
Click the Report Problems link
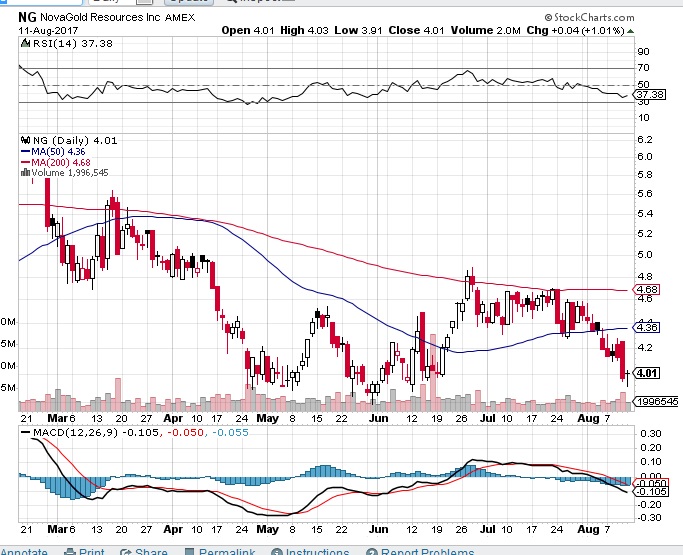click(x=427, y=552)
